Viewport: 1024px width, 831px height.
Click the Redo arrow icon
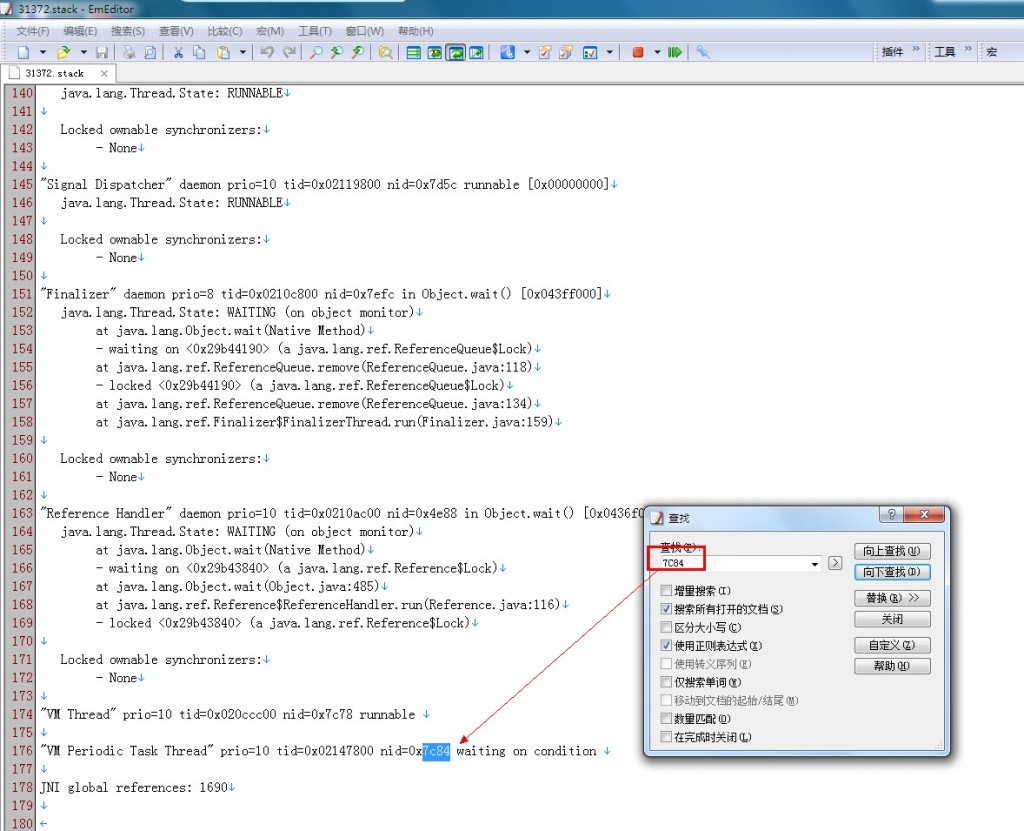pos(289,52)
